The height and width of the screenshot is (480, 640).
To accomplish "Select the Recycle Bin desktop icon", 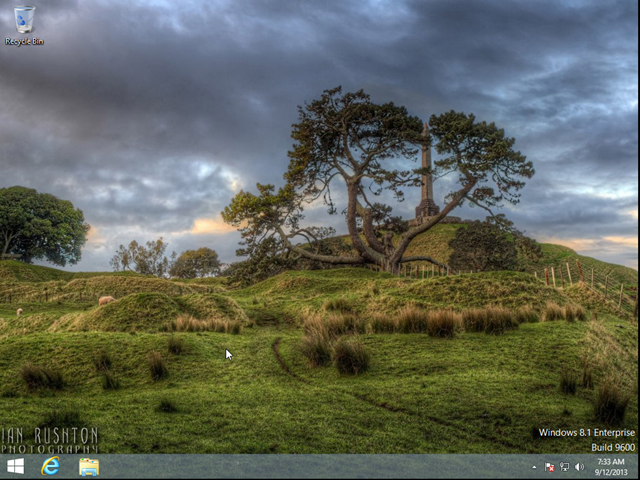I will pyautogui.click(x=24, y=24).
